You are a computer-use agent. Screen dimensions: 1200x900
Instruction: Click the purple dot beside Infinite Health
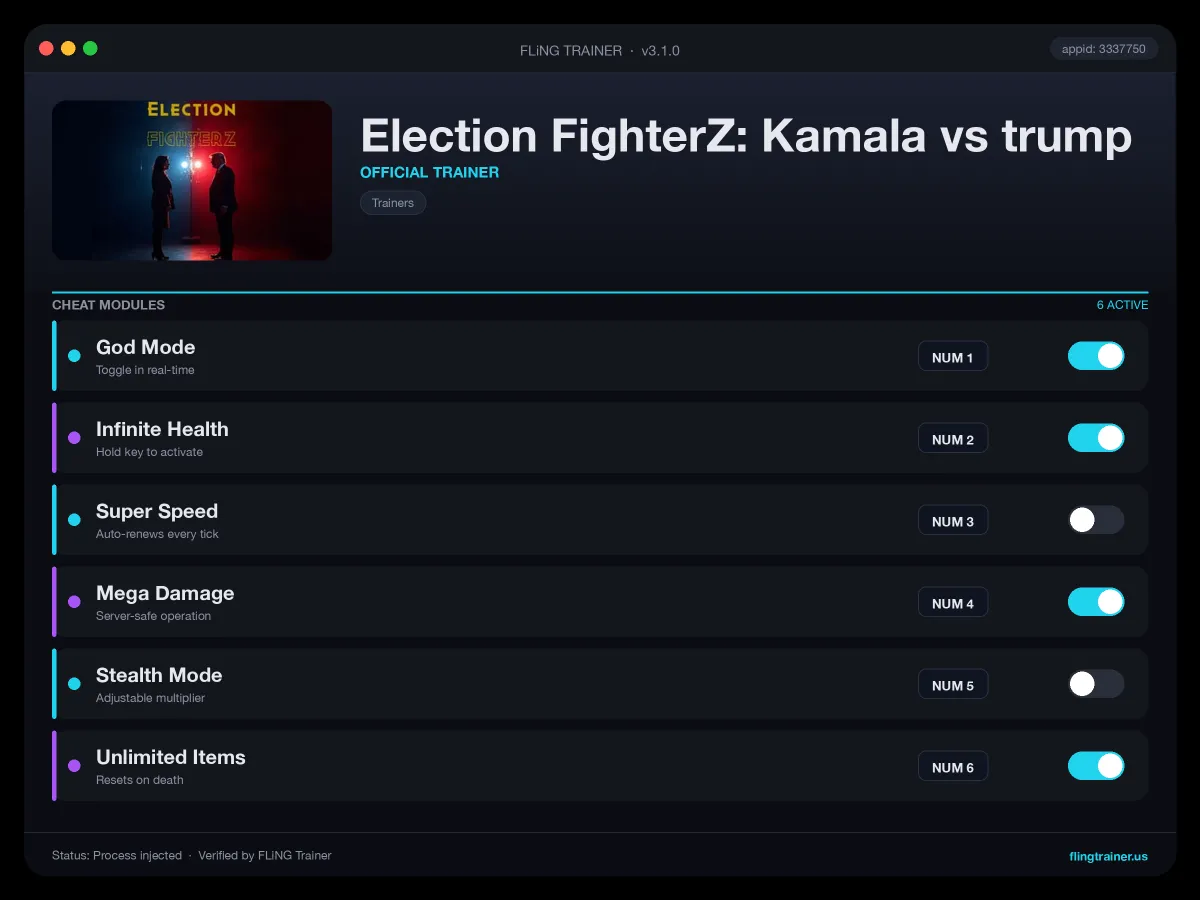pyautogui.click(x=74, y=438)
